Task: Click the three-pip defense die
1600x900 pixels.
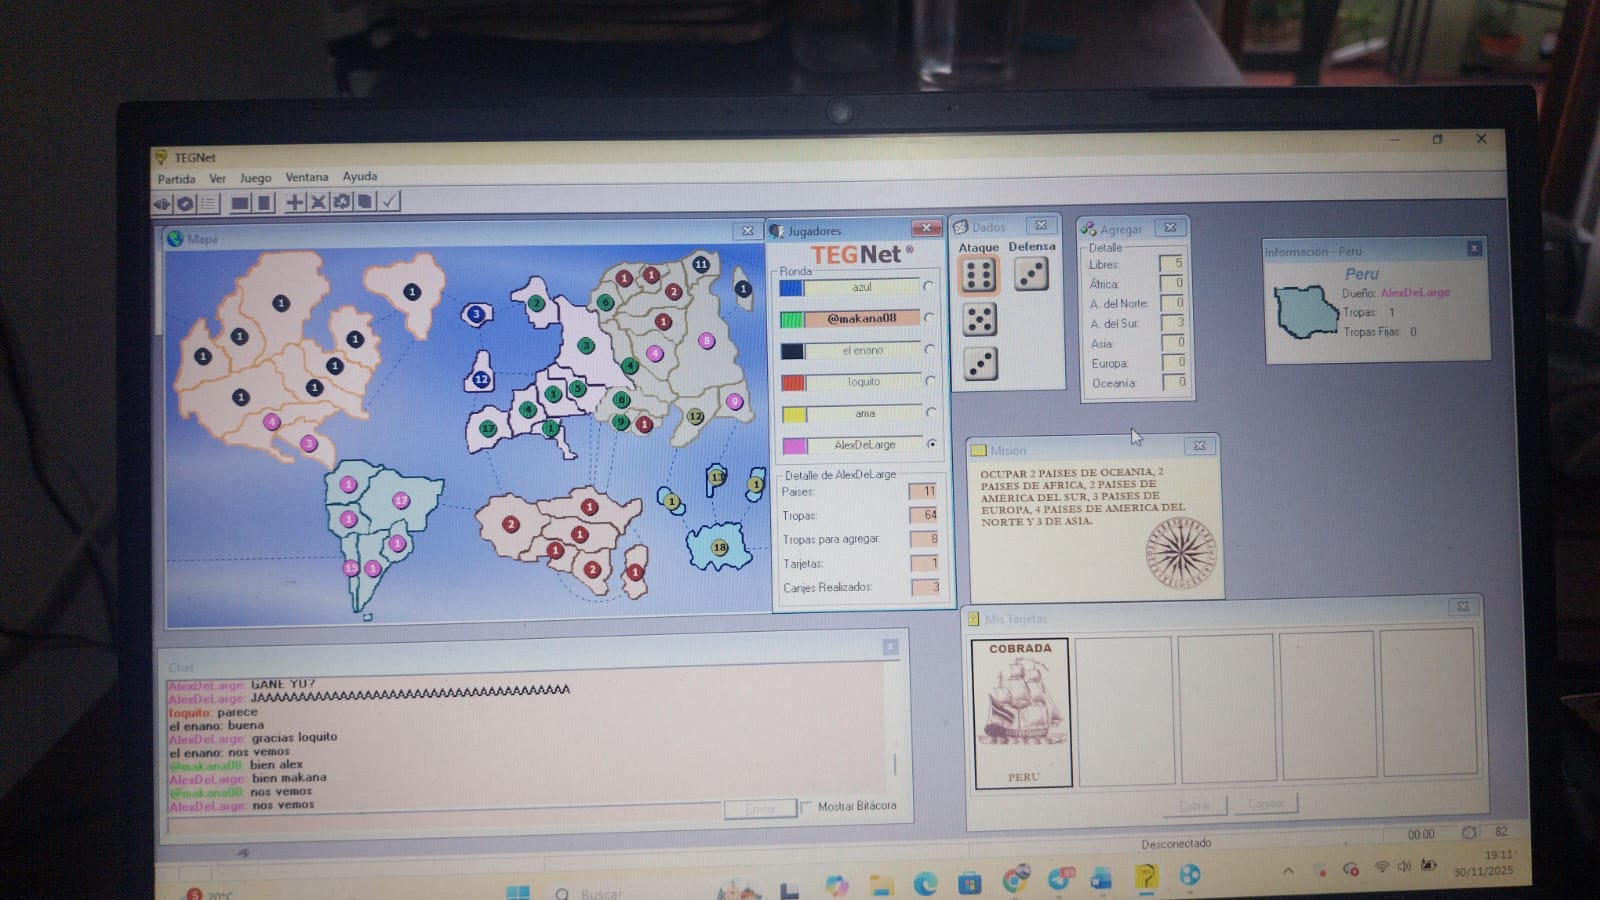Action: [x=1031, y=274]
